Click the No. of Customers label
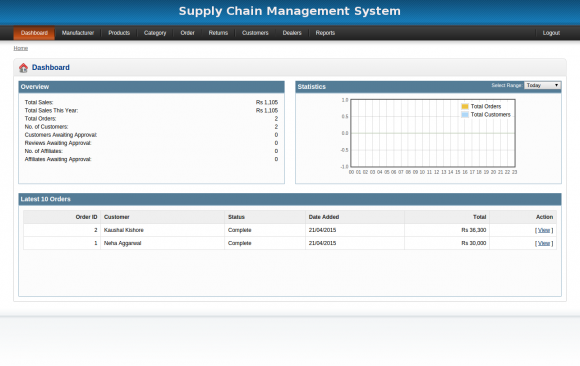 (46, 127)
